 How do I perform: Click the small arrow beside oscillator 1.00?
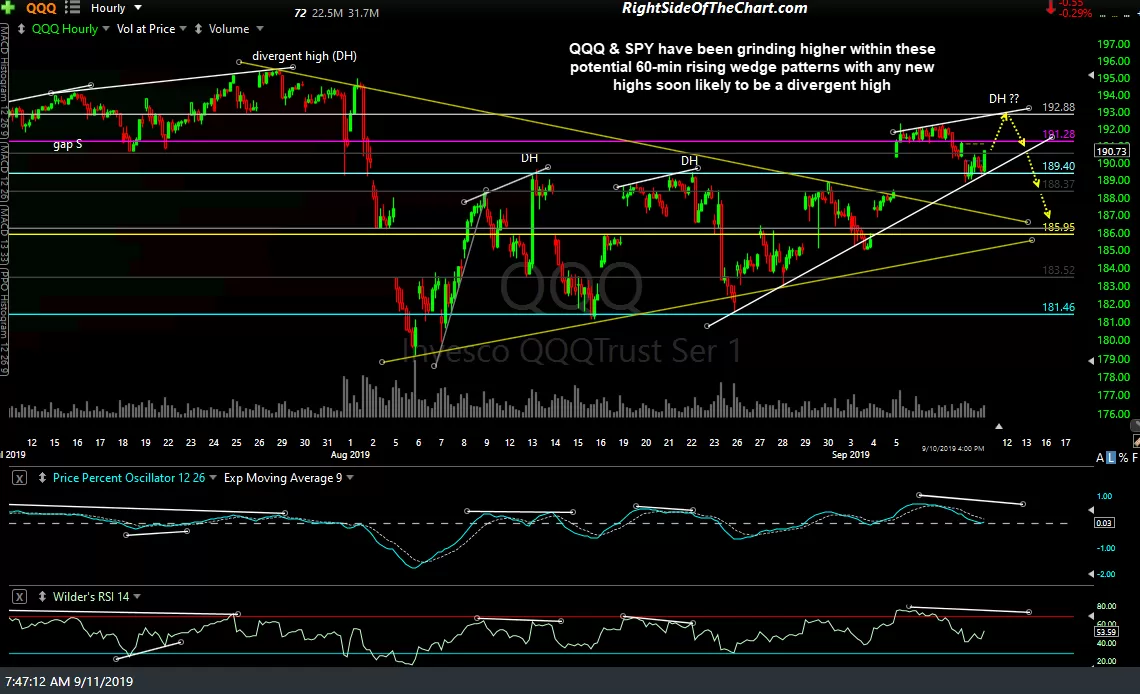click(x=1091, y=510)
